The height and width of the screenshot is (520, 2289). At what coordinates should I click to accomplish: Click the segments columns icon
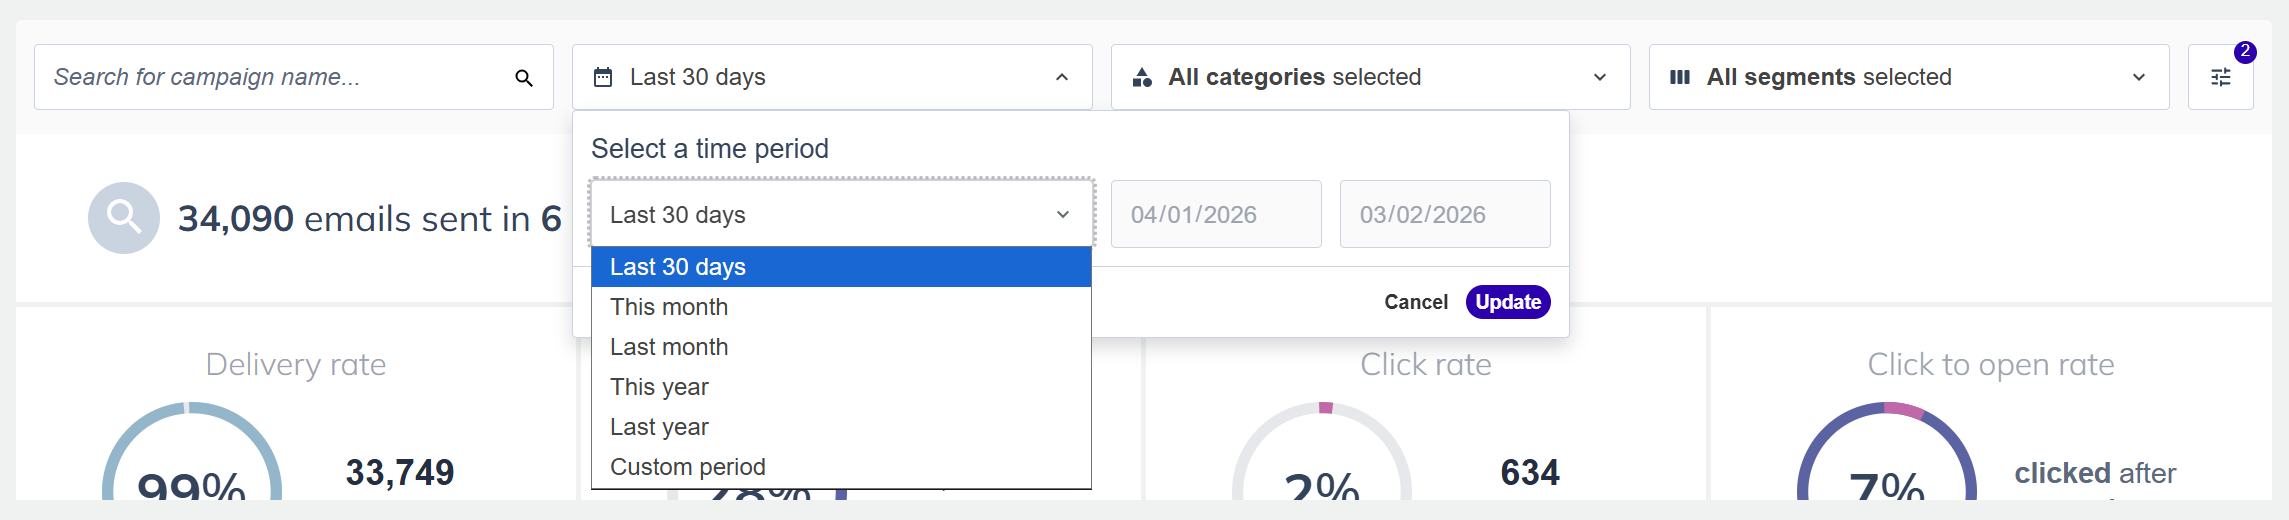coord(1680,77)
